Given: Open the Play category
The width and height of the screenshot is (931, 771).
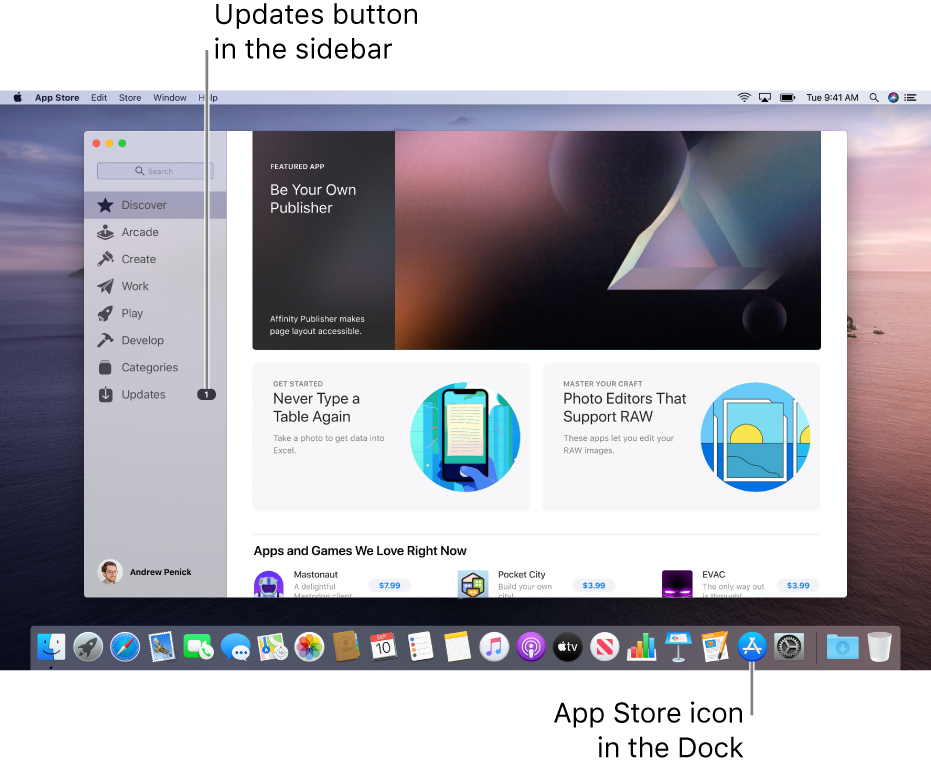Looking at the screenshot, I should [155, 313].
